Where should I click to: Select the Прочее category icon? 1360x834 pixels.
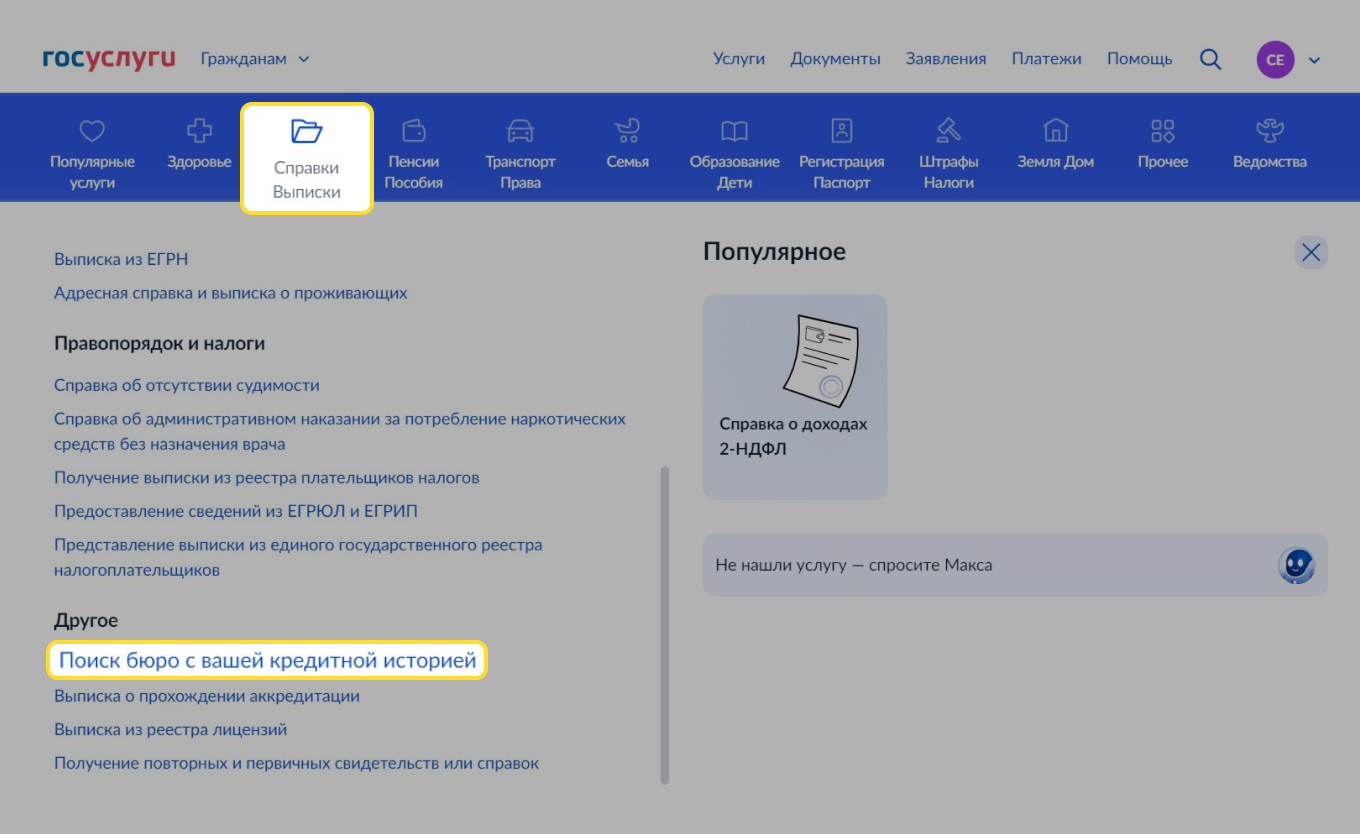click(x=1162, y=128)
